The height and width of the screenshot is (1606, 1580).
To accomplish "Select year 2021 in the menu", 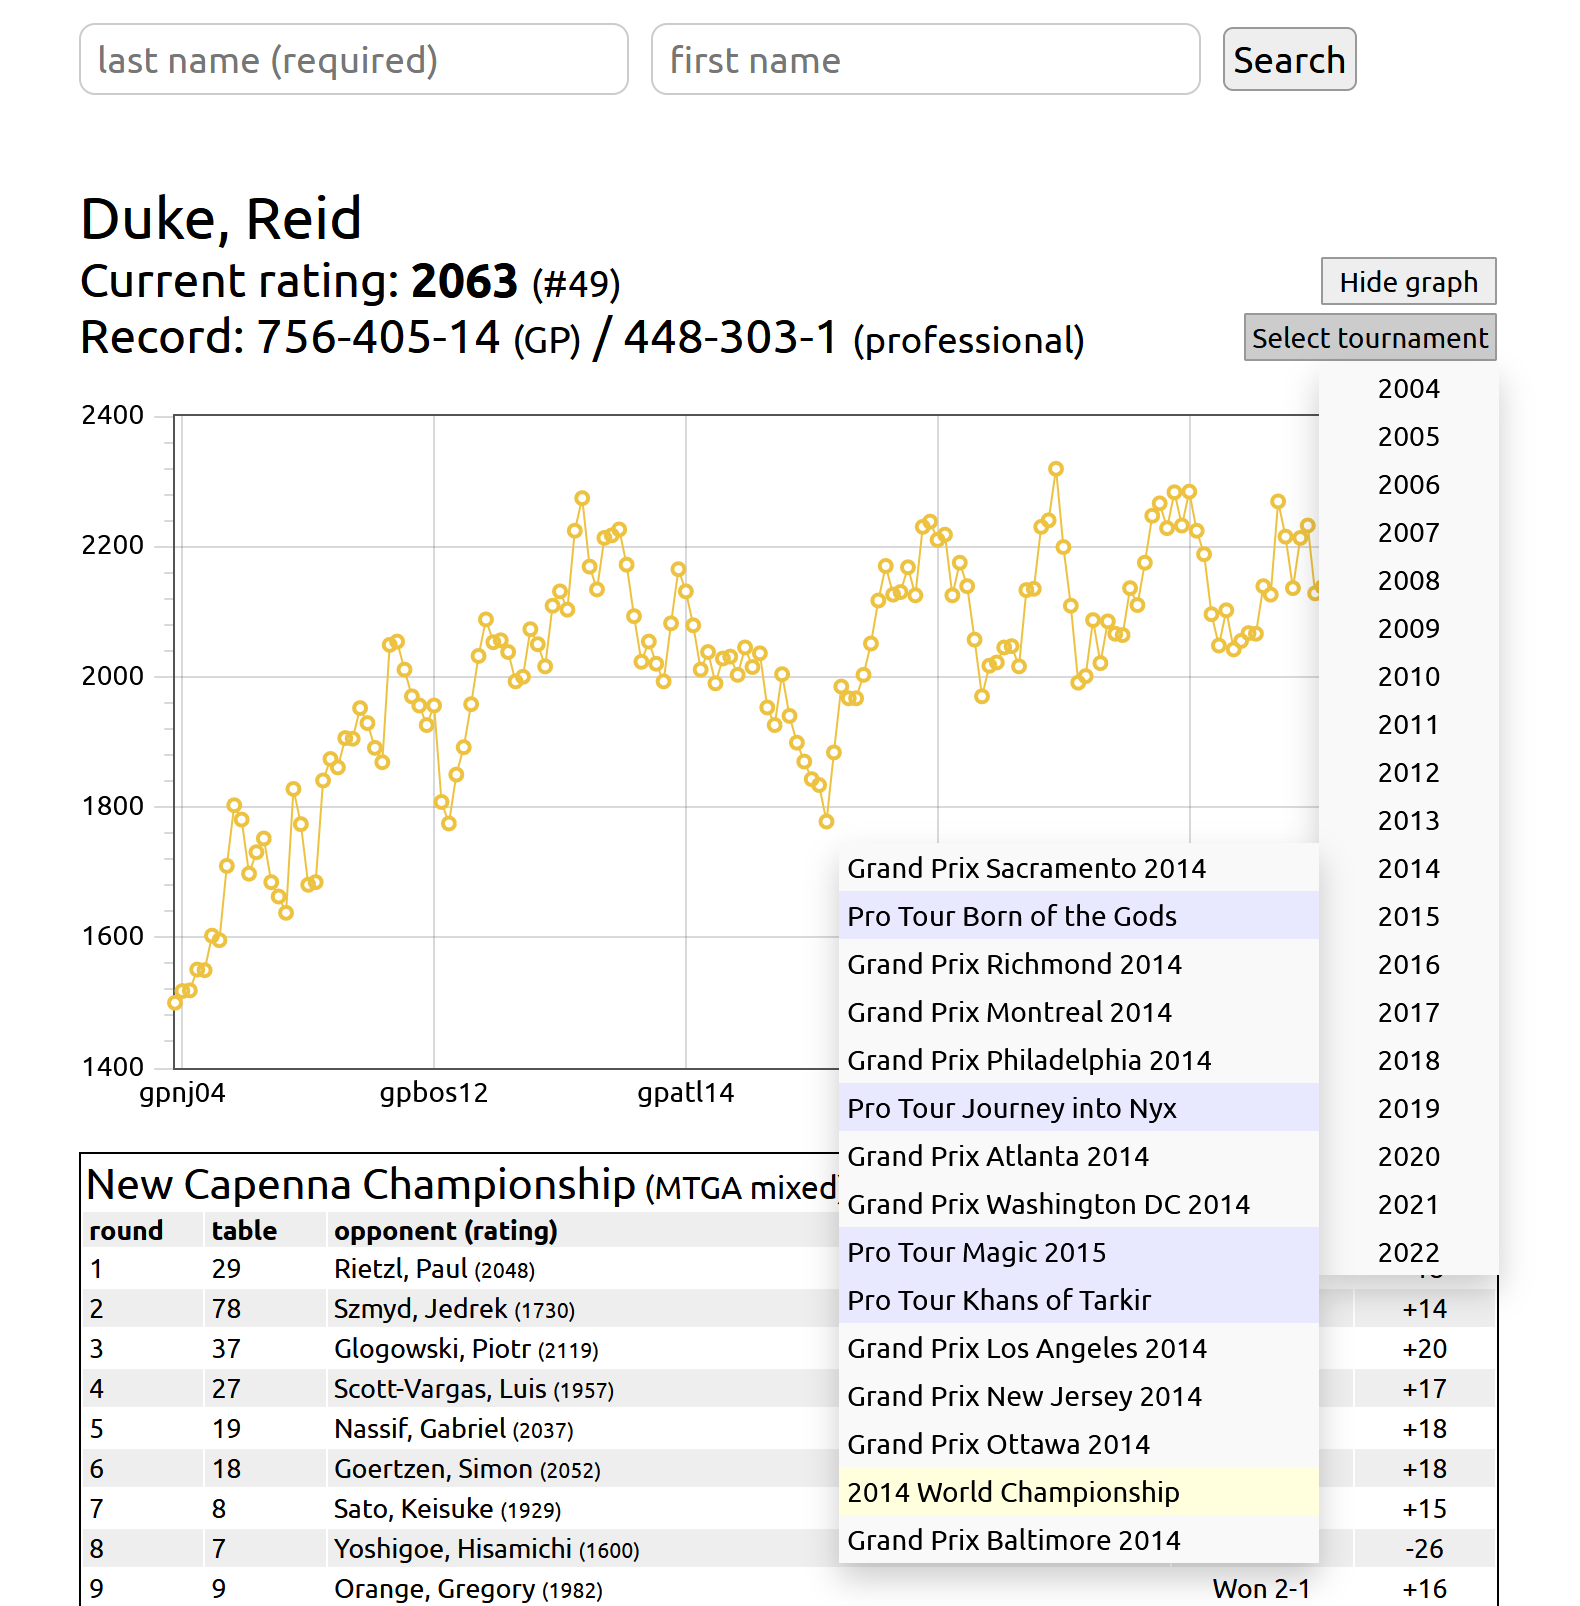I will tap(1408, 1205).
